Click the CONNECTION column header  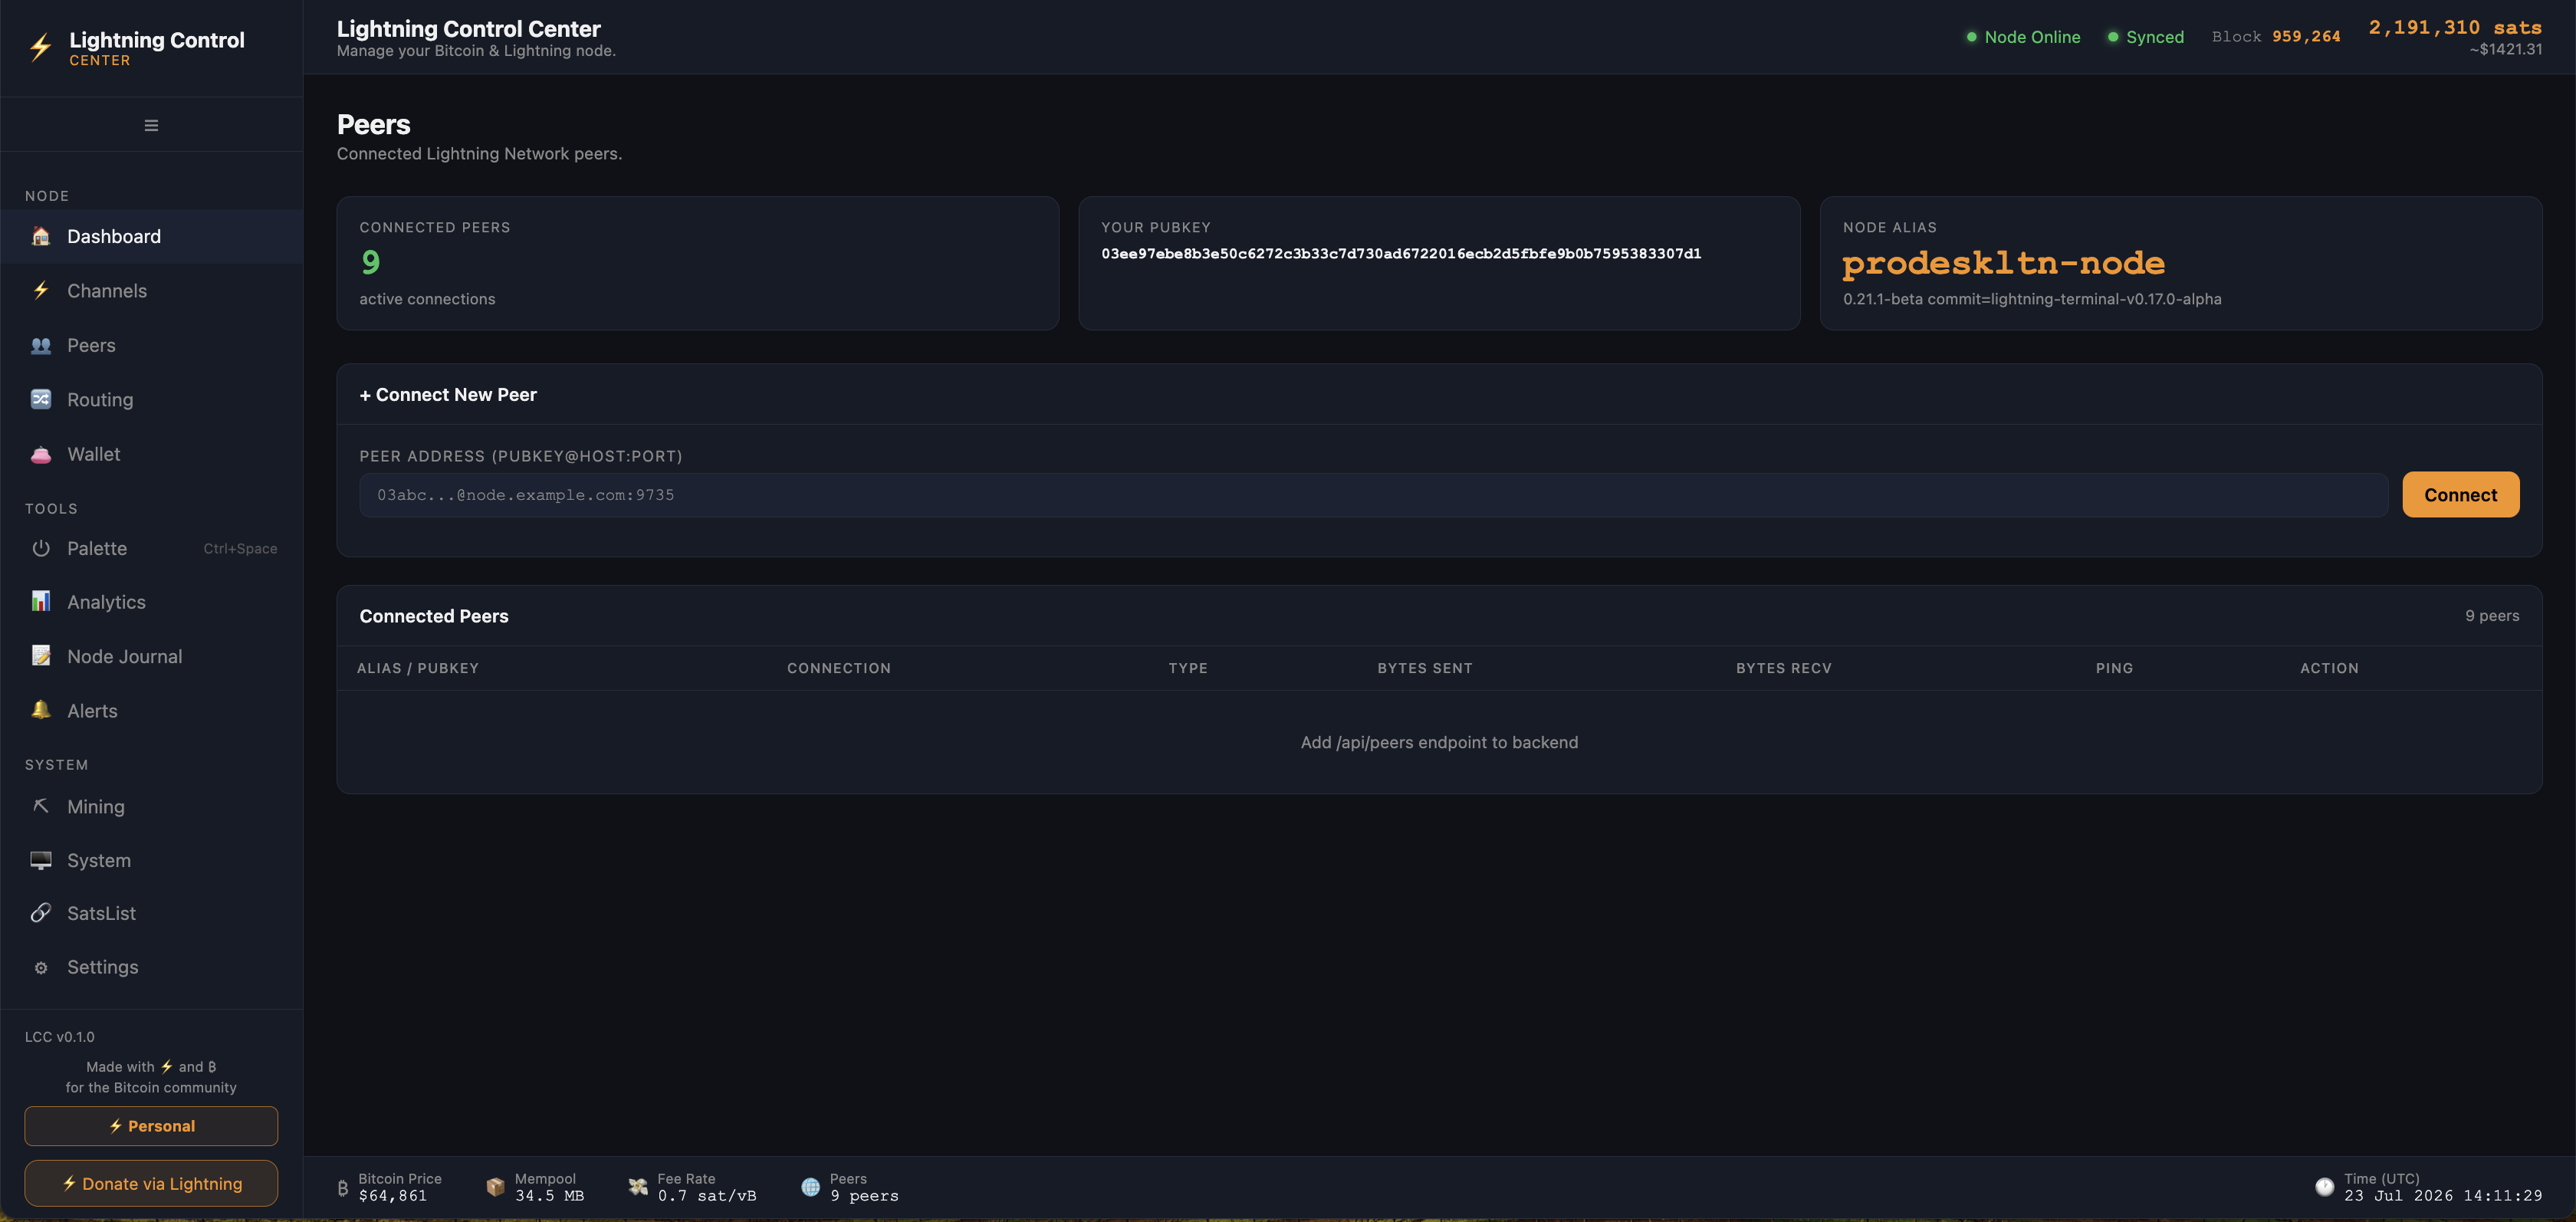coord(838,668)
